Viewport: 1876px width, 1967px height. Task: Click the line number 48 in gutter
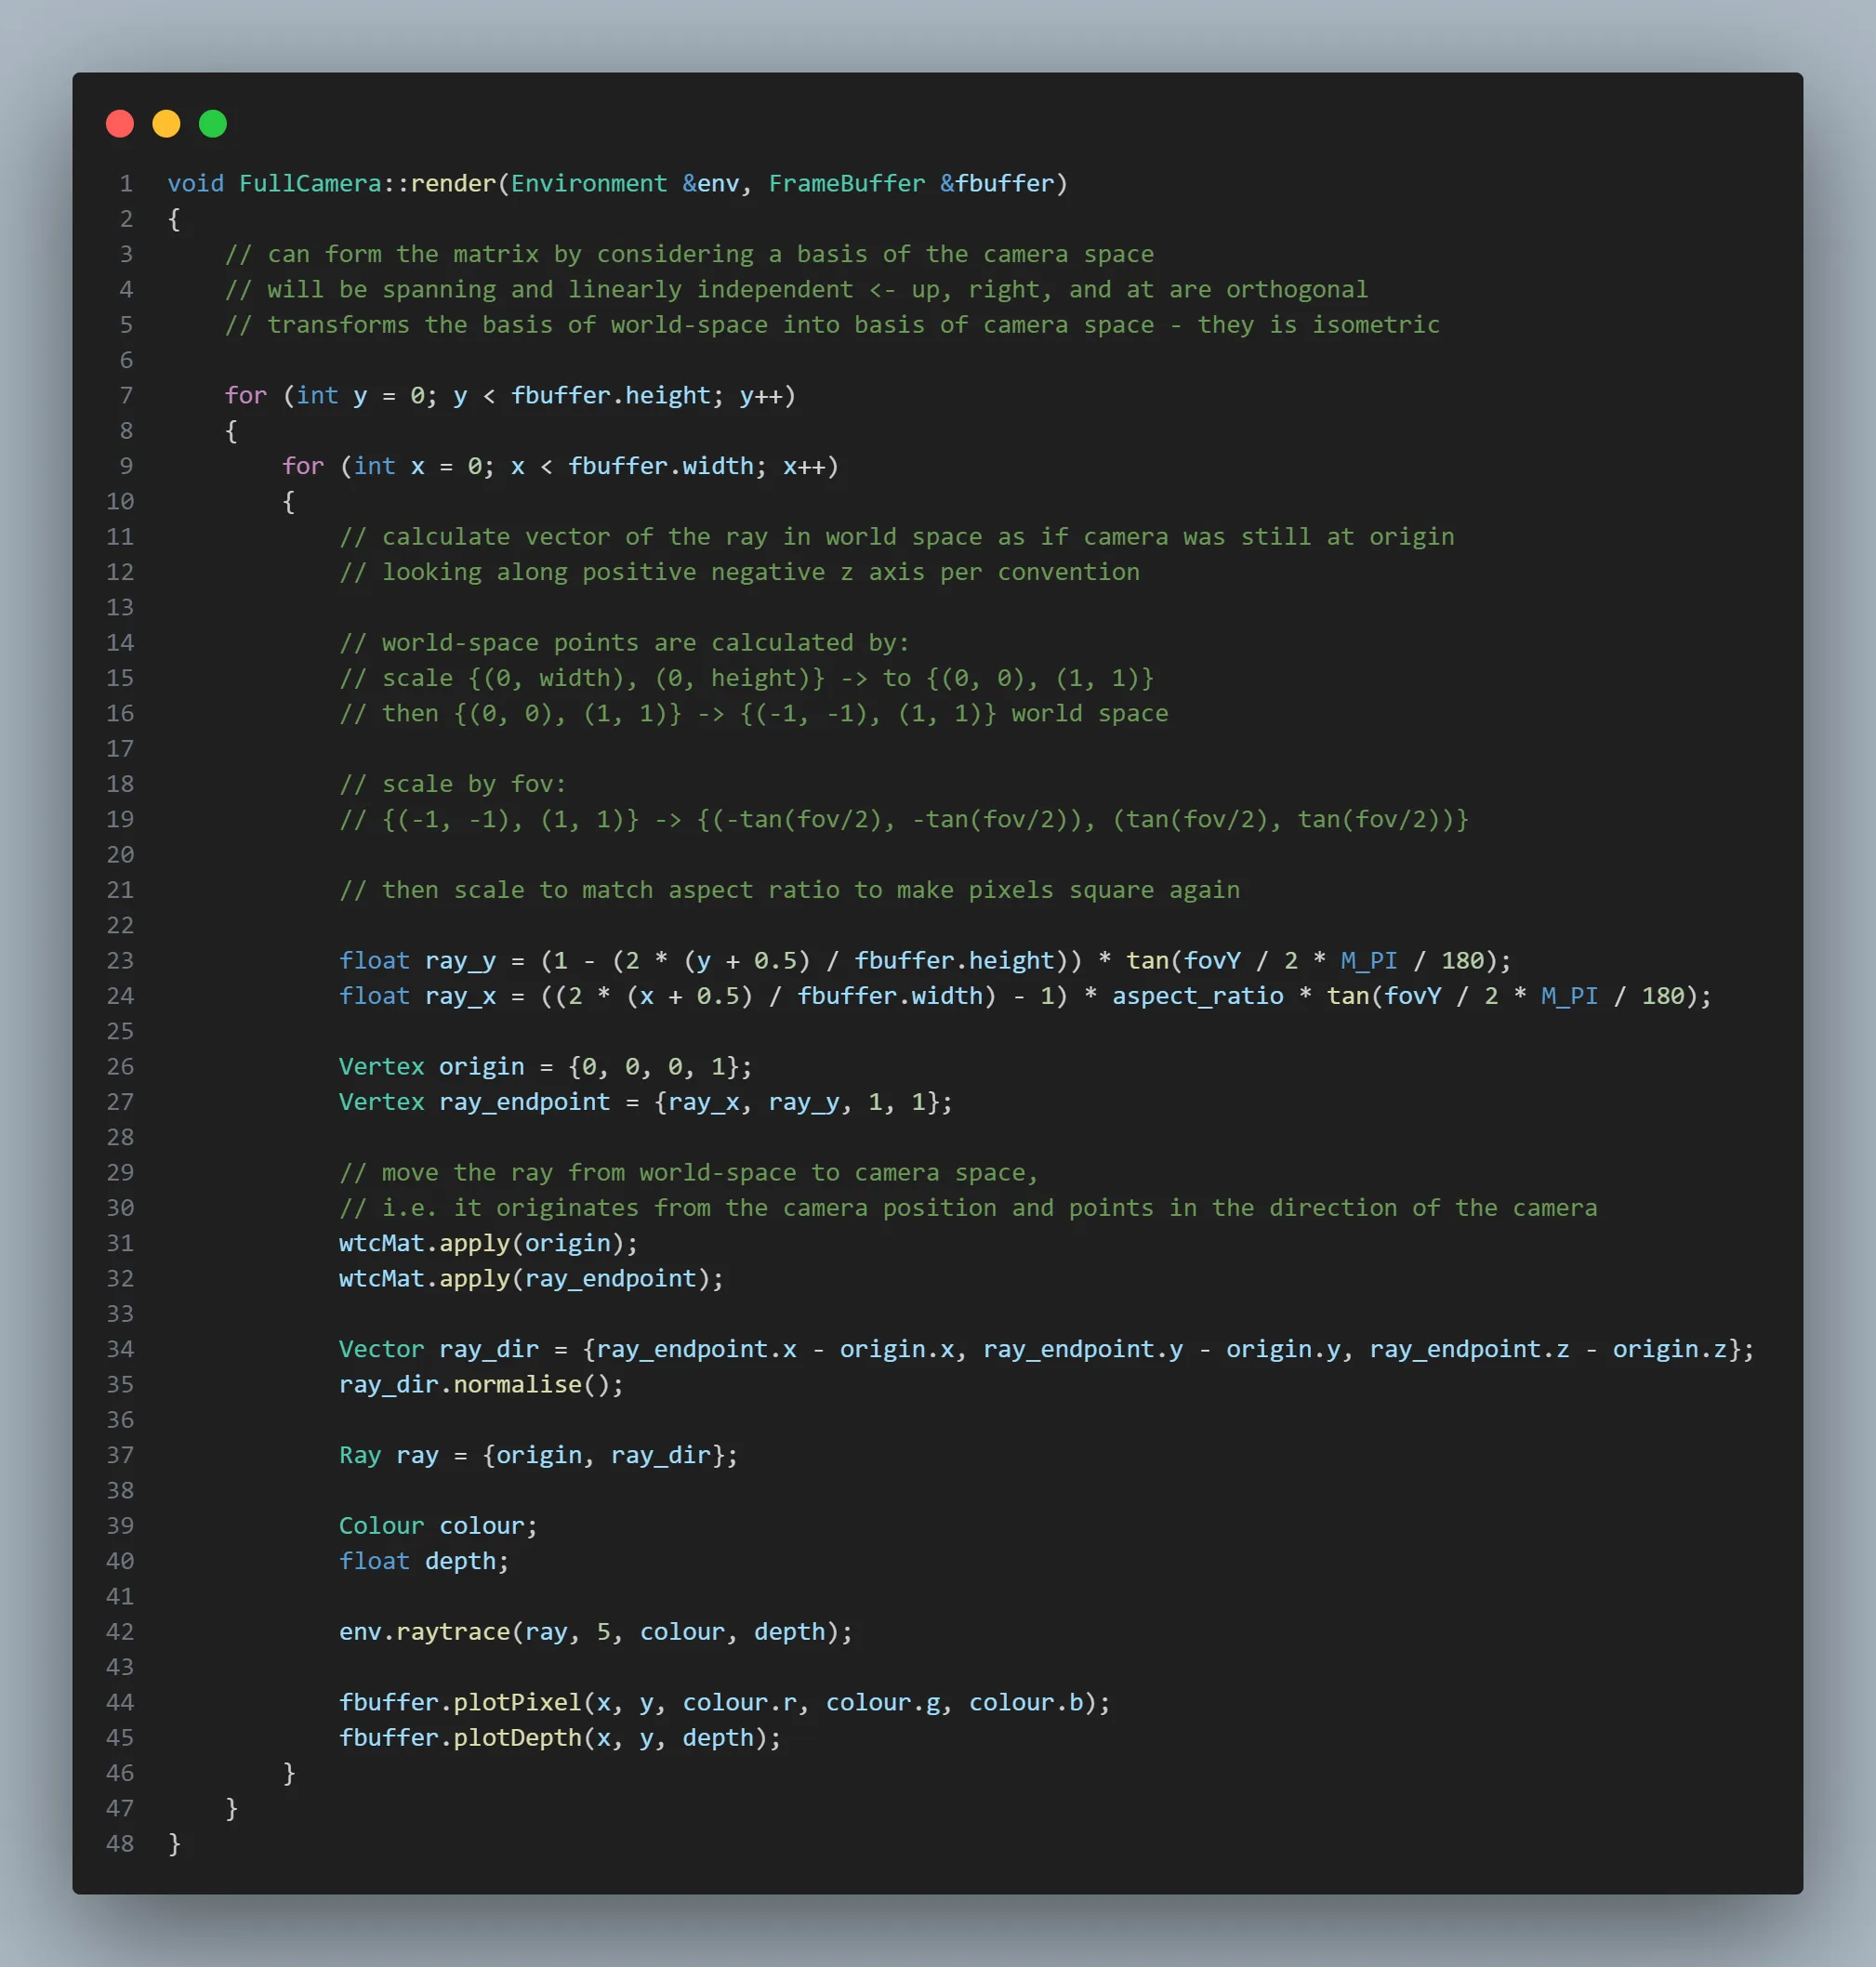(120, 1844)
